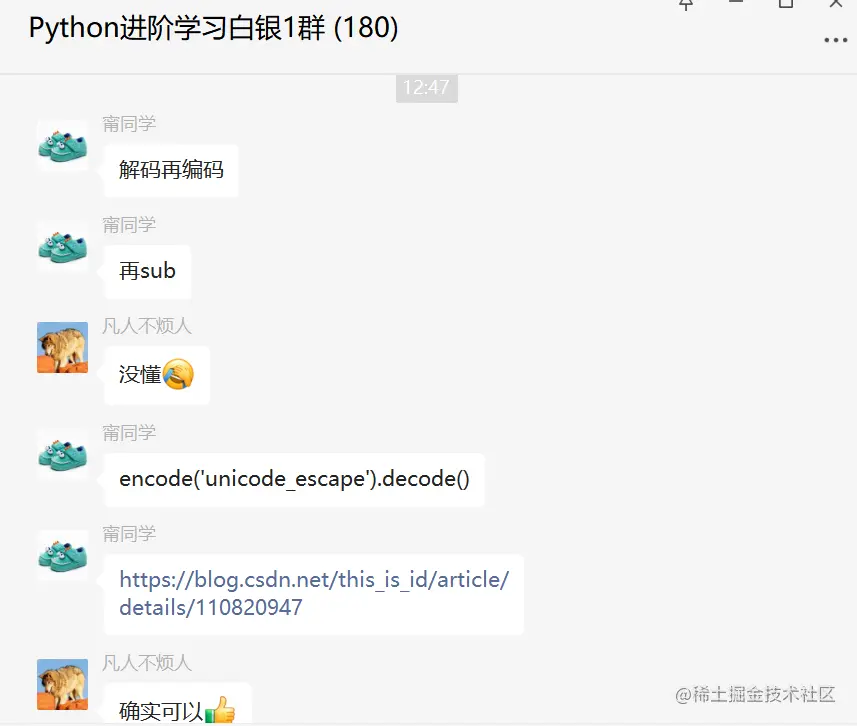Close the chat window
This screenshot has height=726, width=857.
click(836, 3)
